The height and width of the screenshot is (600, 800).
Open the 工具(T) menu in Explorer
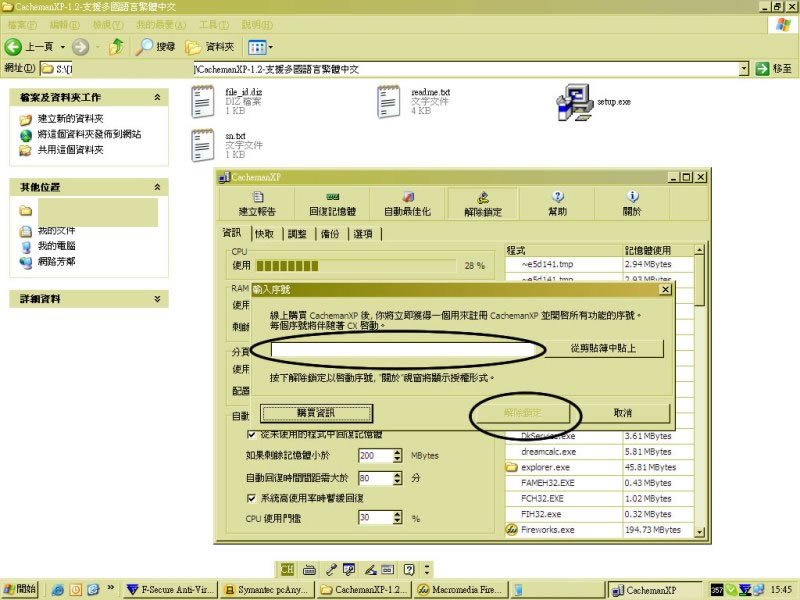point(214,24)
